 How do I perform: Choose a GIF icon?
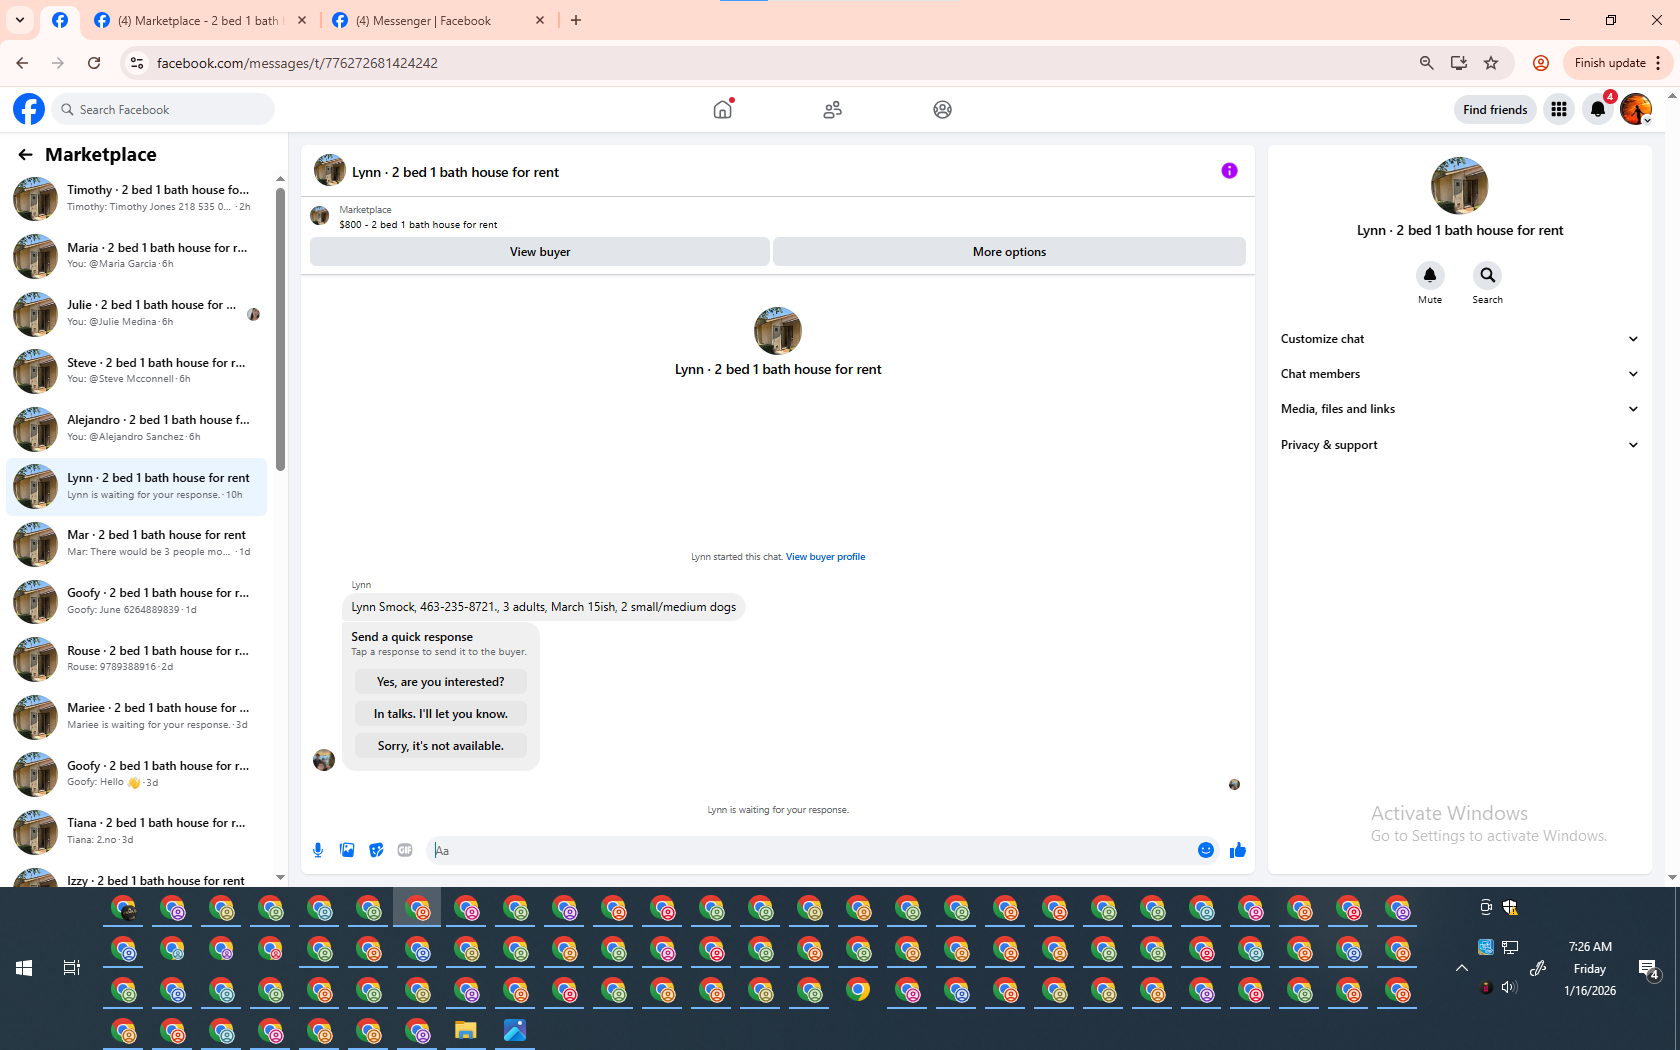point(405,850)
